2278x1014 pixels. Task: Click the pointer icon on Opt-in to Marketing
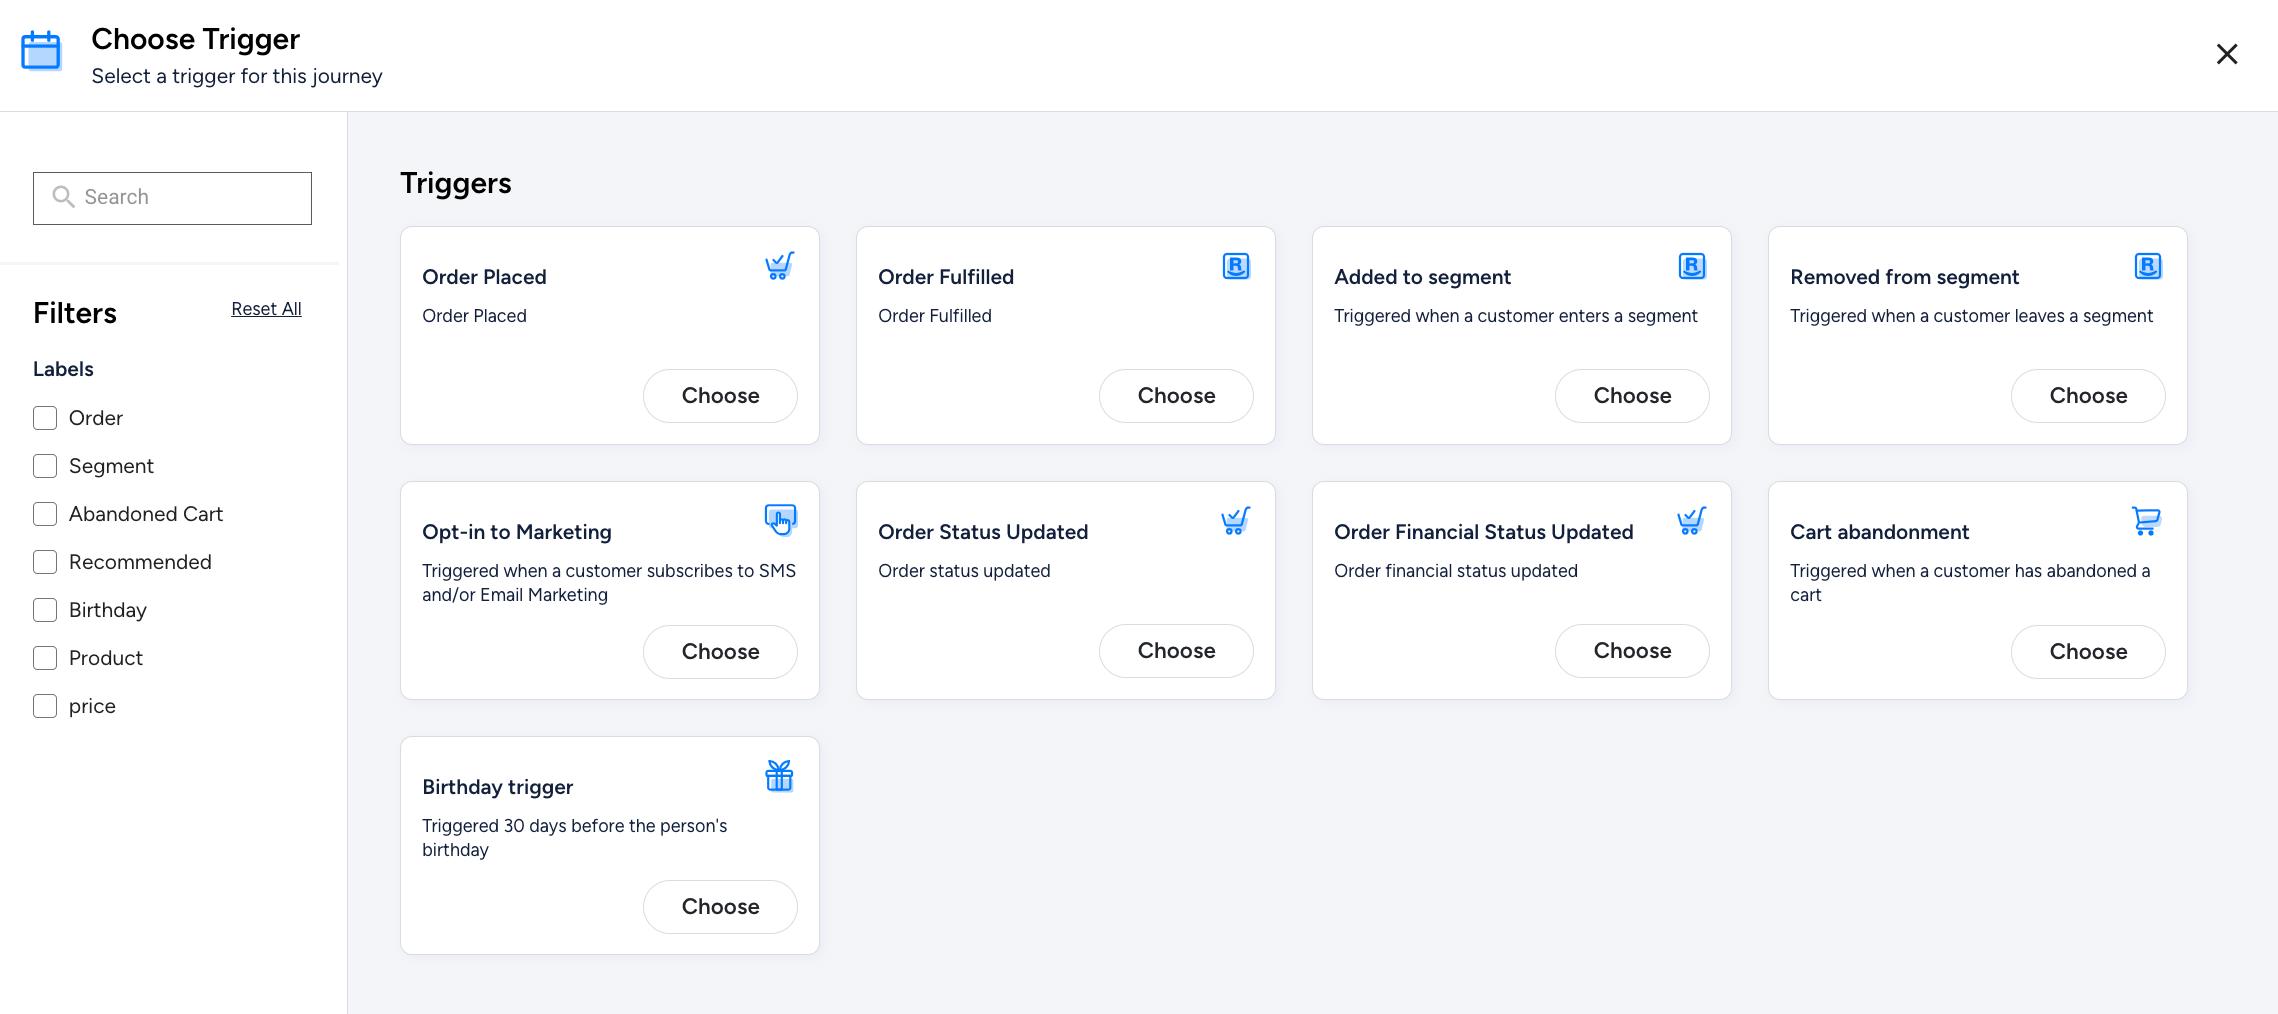(x=780, y=520)
